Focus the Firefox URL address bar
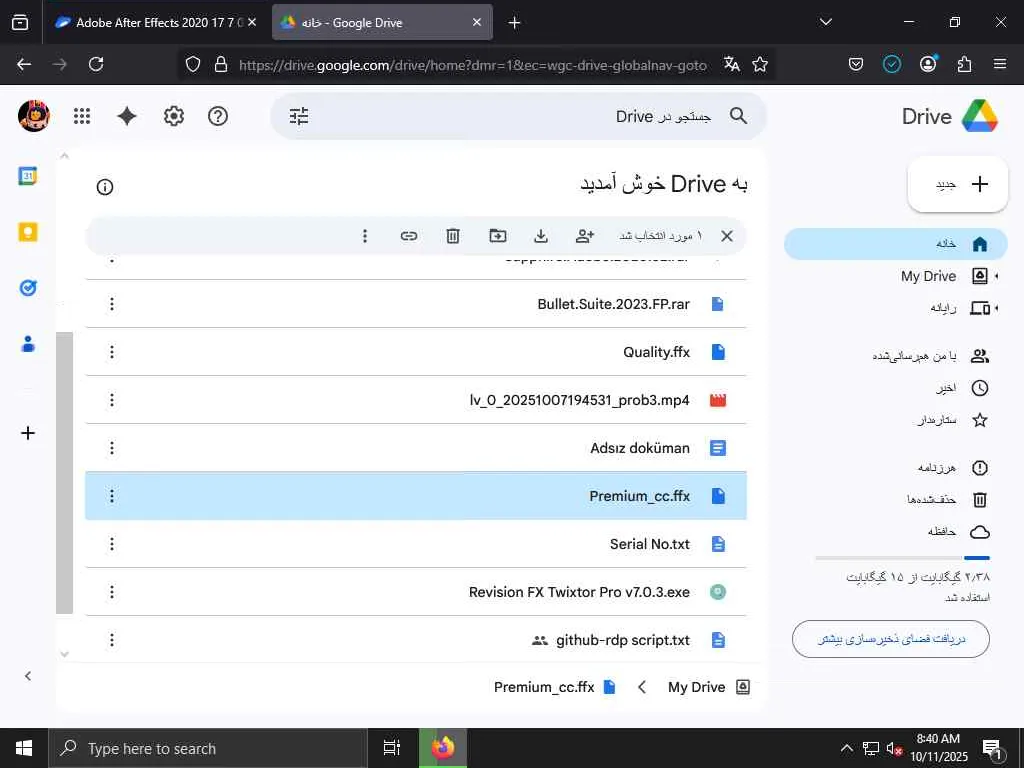This screenshot has height=768, width=1024. 472,65
